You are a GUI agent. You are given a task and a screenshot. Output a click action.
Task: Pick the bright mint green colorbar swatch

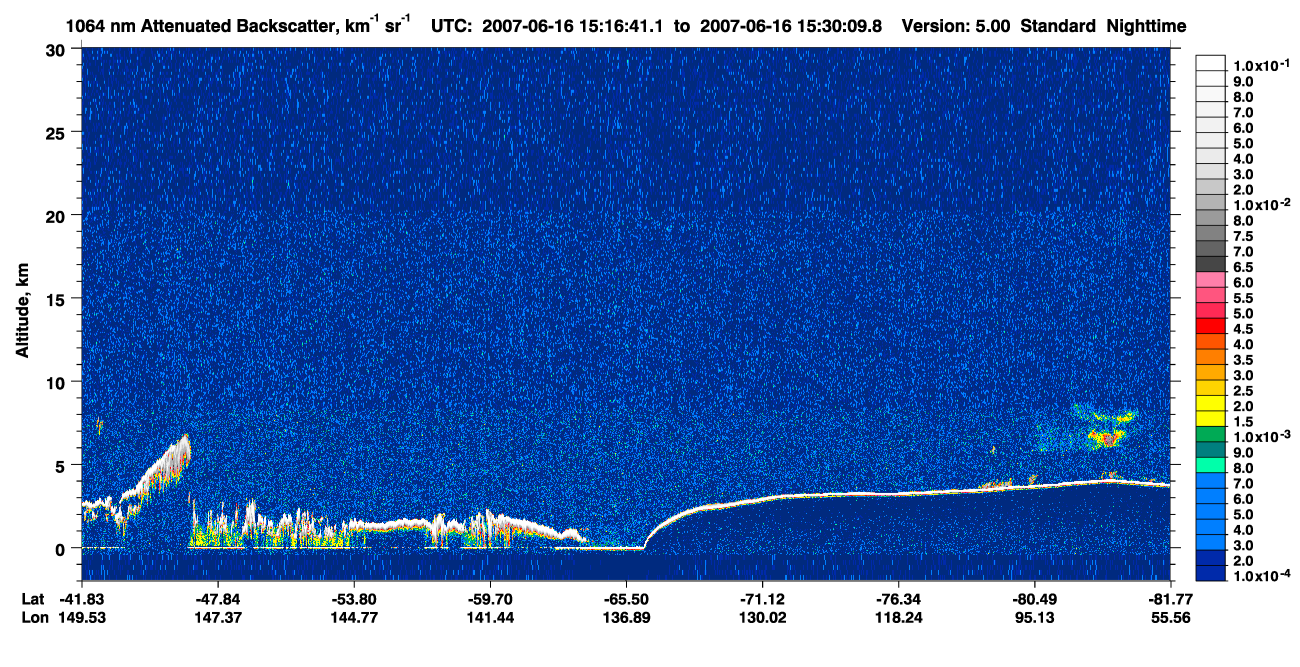coord(1210,464)
